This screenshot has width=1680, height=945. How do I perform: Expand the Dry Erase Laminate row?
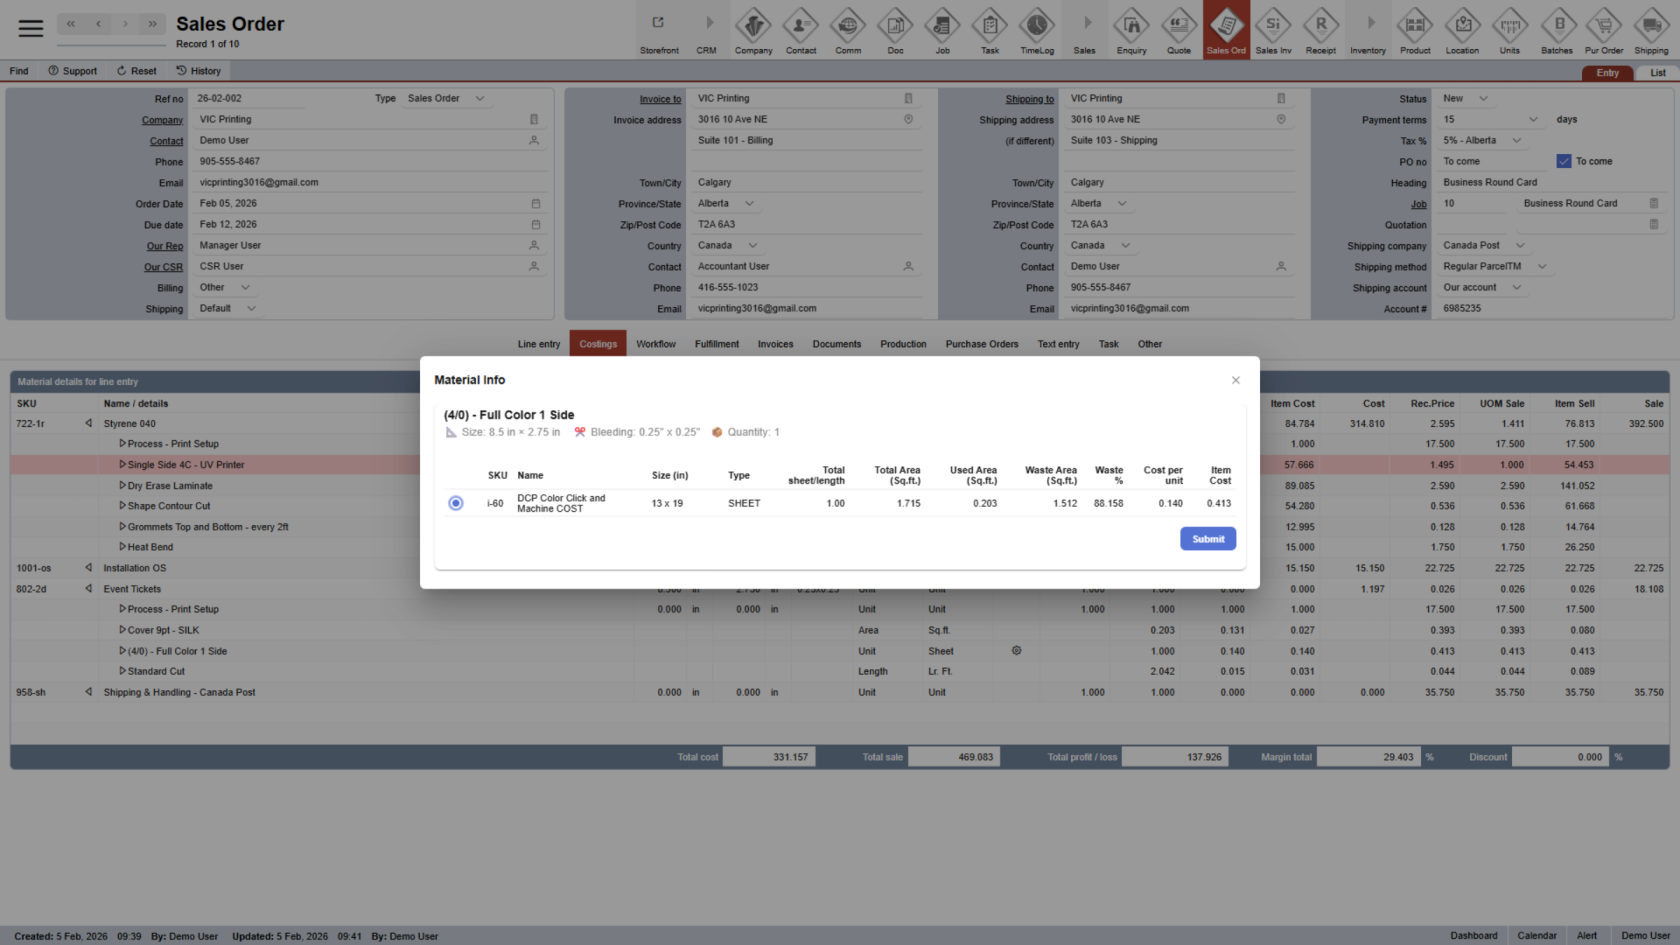pyautogui.click(x=123, y=486)
